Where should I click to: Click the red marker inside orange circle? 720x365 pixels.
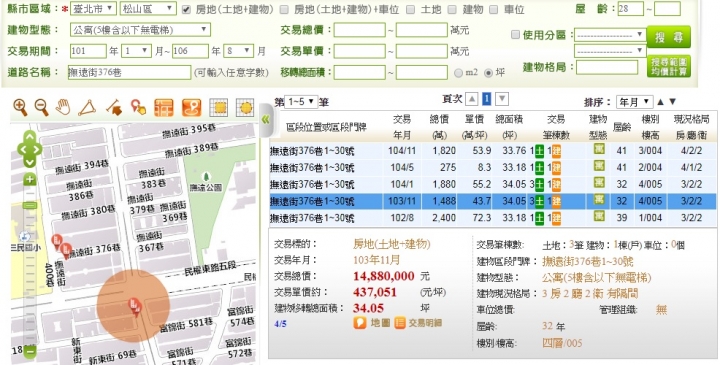click(135, 306)
